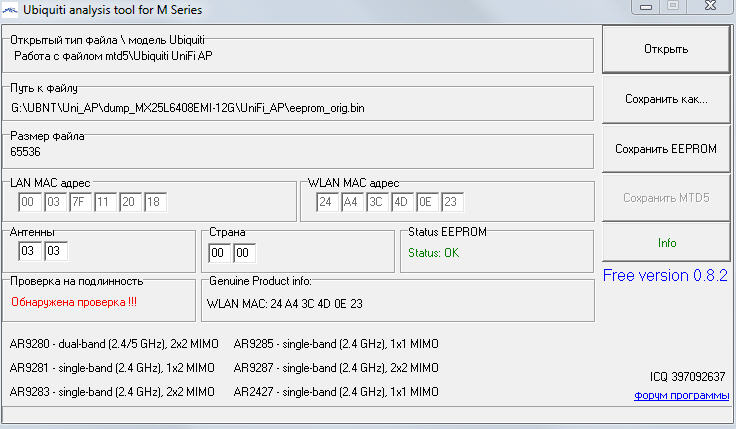Select LAN MAC byte field 18
736x429 pixels.
(155, 202)
